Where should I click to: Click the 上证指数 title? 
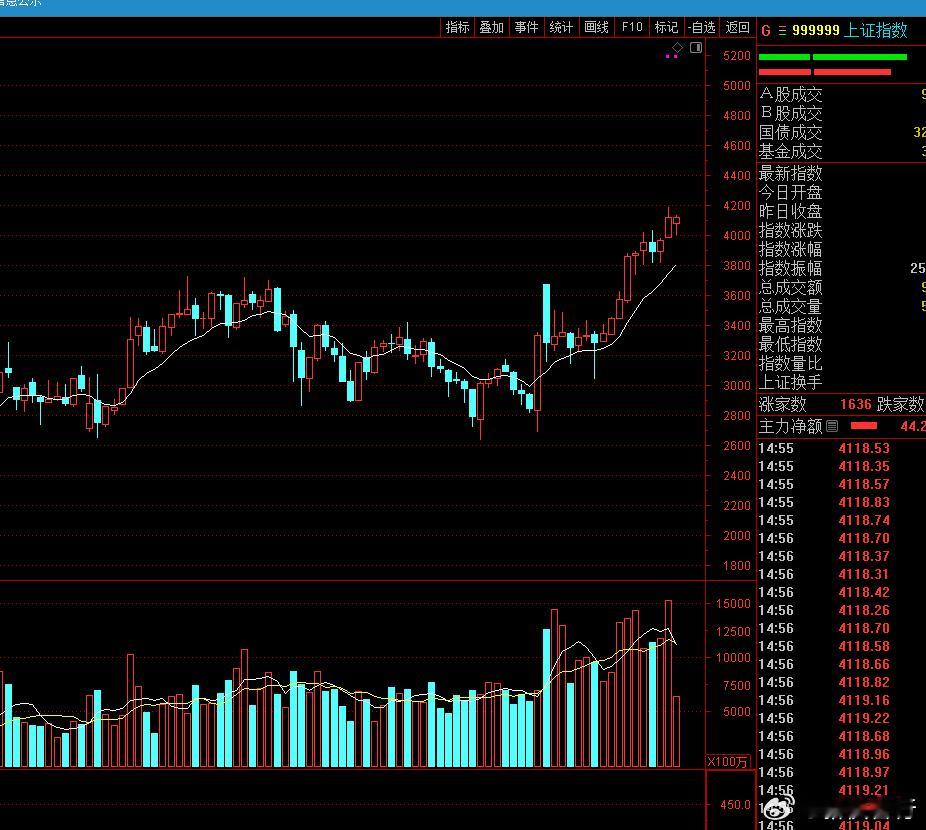(x=876, y=30)
